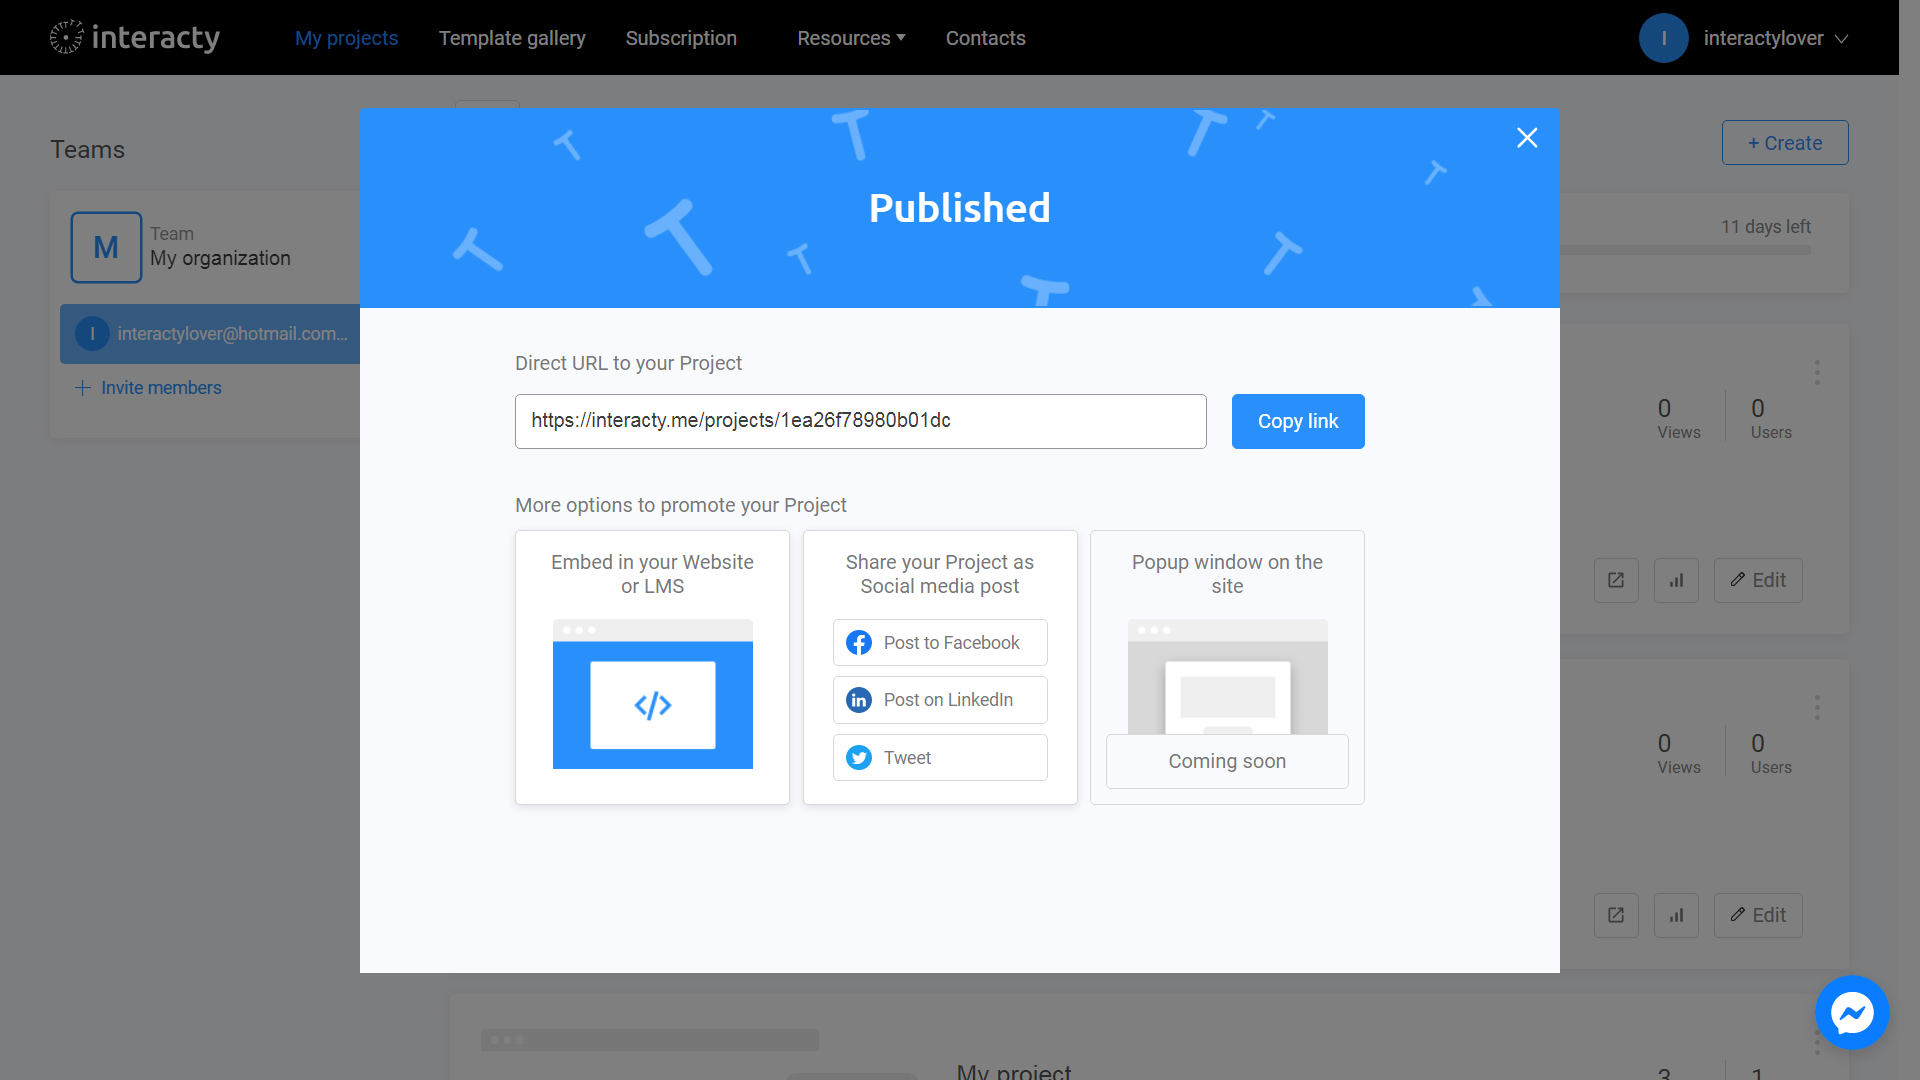Screen dimensions: 1920x1080
Task: Select Tweet sharing option
Action: click(939, 757)
